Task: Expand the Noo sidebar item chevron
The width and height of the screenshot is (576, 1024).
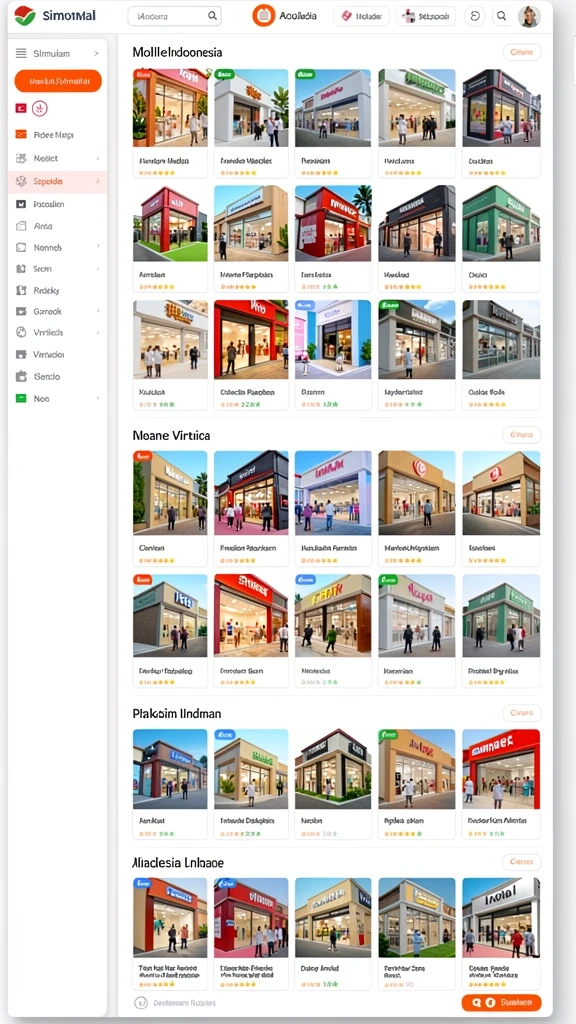Action: [98, 398]
